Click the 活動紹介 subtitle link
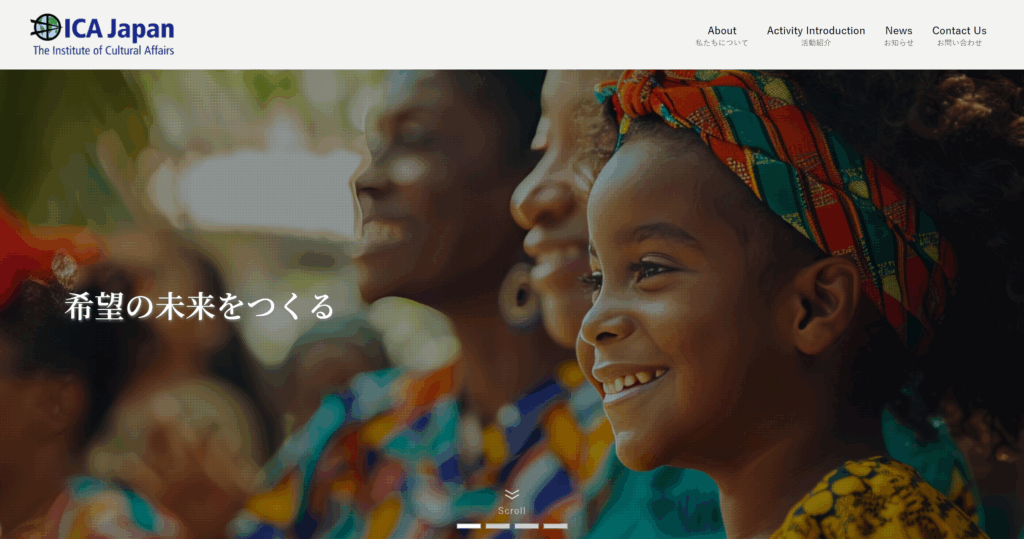This screenshot has height=539, width=1024. click(816, 43)
